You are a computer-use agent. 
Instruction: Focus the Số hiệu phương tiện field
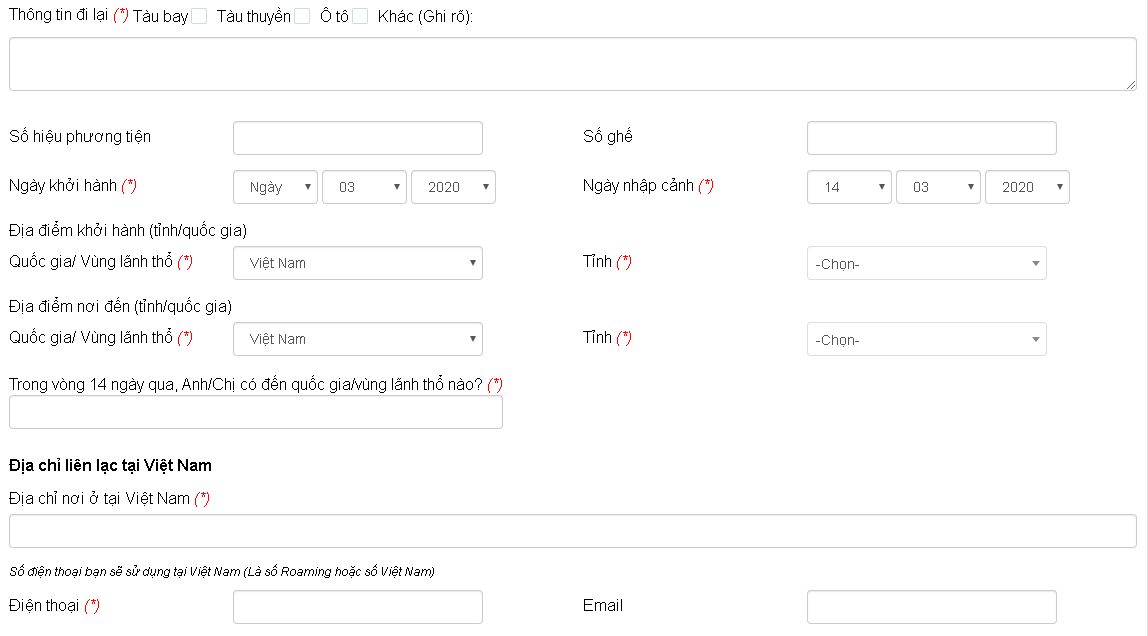point(358,138)
